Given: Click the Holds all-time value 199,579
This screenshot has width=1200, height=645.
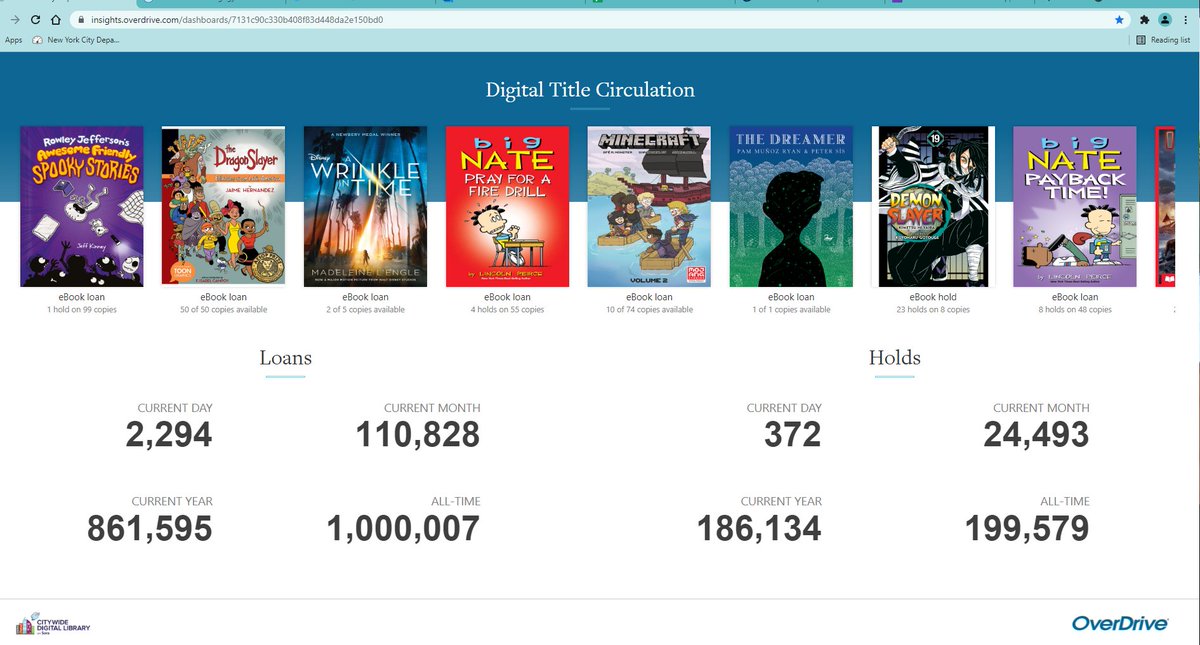Looking at the screenshot, I should (1027, 528).
